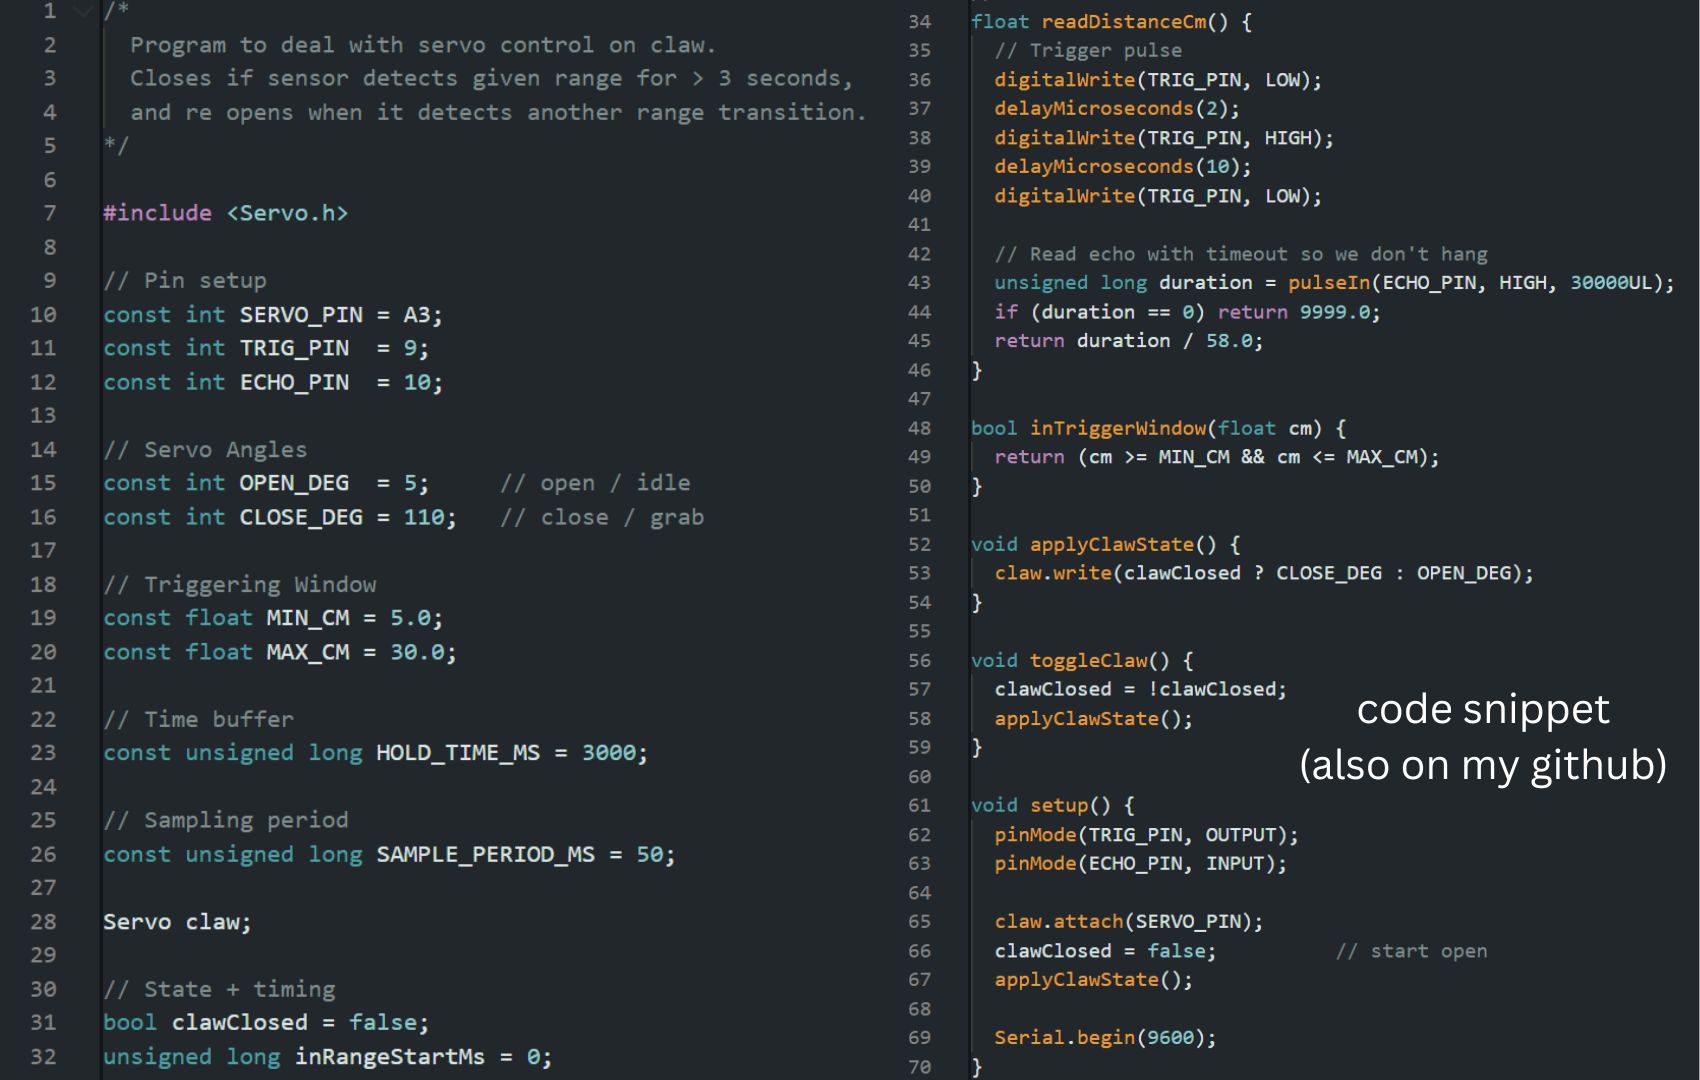Click the 'code snippet' caption text

pos(1482,709)
